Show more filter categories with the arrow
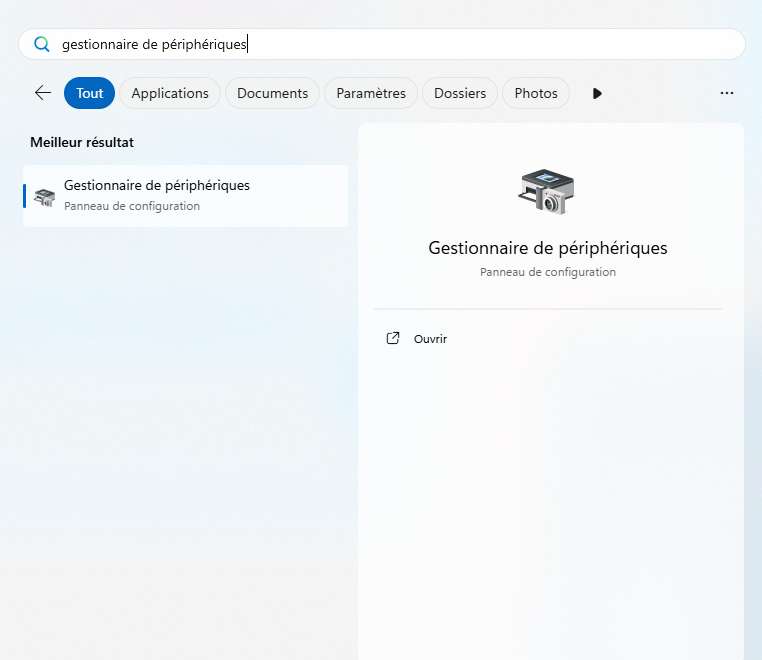 coord(597,93)
